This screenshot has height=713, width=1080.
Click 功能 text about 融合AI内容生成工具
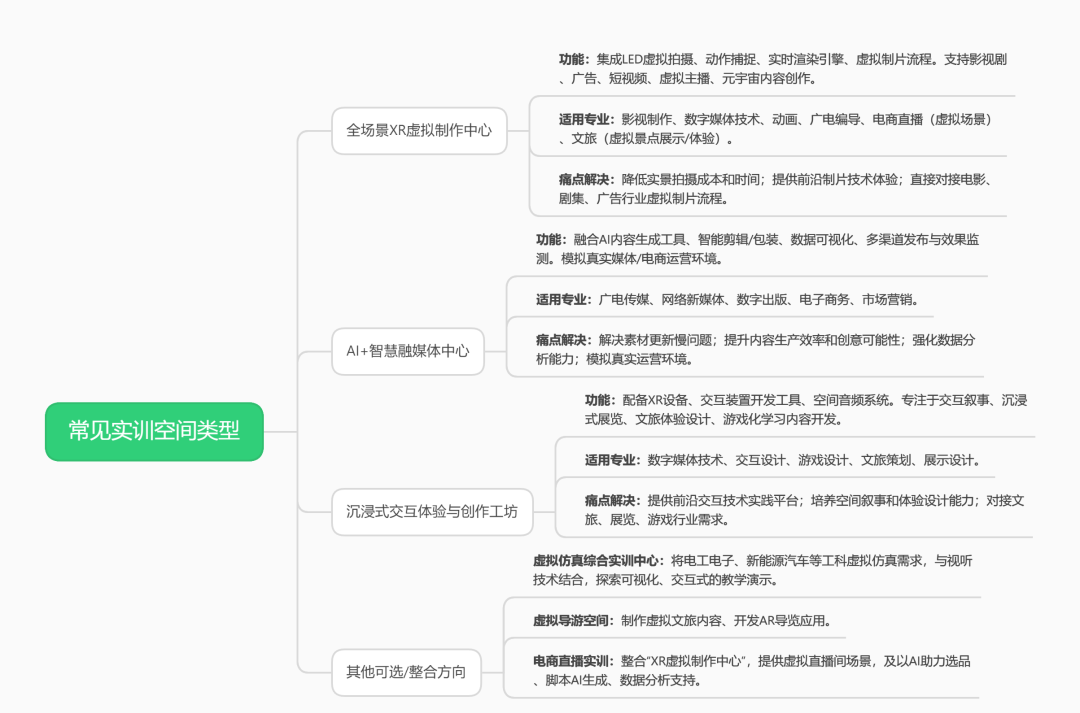click(x=758, y=249)
